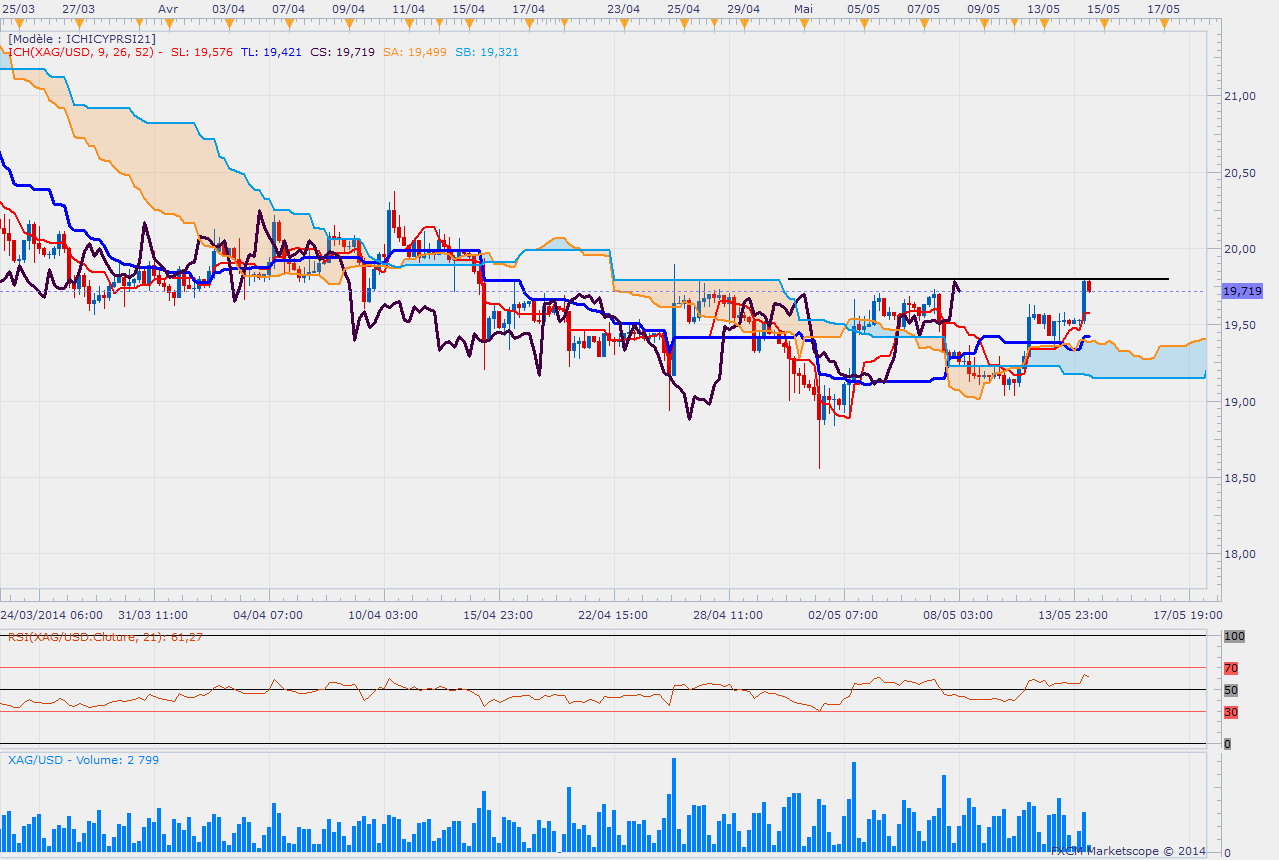Image resolution: width=1279 pixels, height=860 pixels.
Task: Select the 09/05 date label on the top ruler
Action: 983,8
